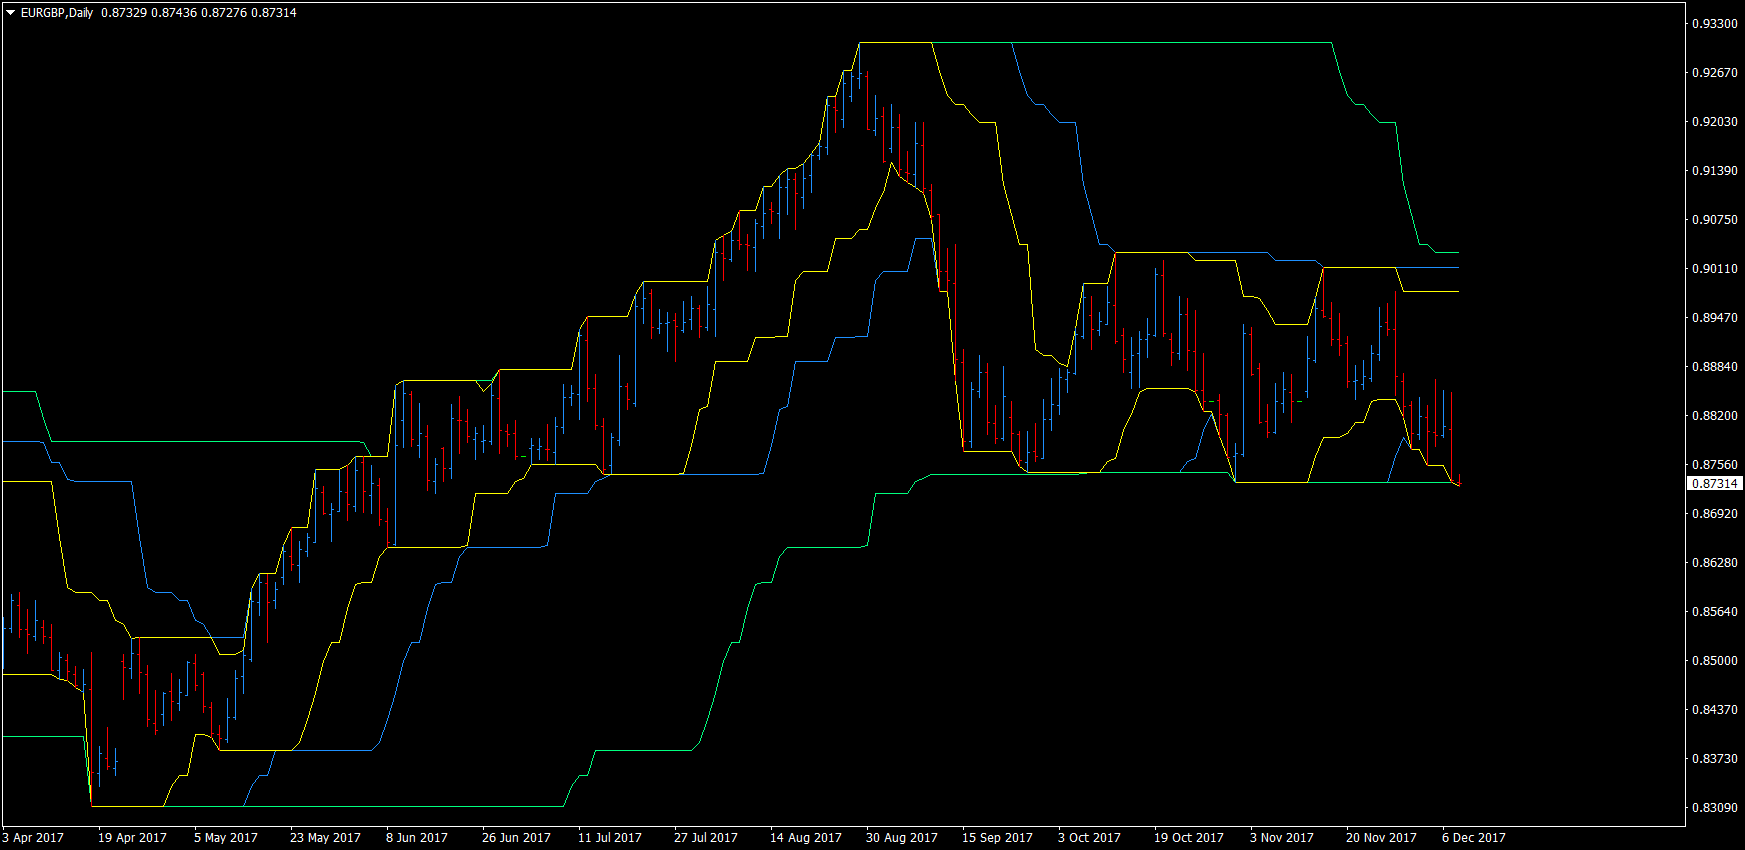This screenshot has height=850, width=1745.
Task: Select the 5 May 2017 time marker
Action: [x=226, y=838]
